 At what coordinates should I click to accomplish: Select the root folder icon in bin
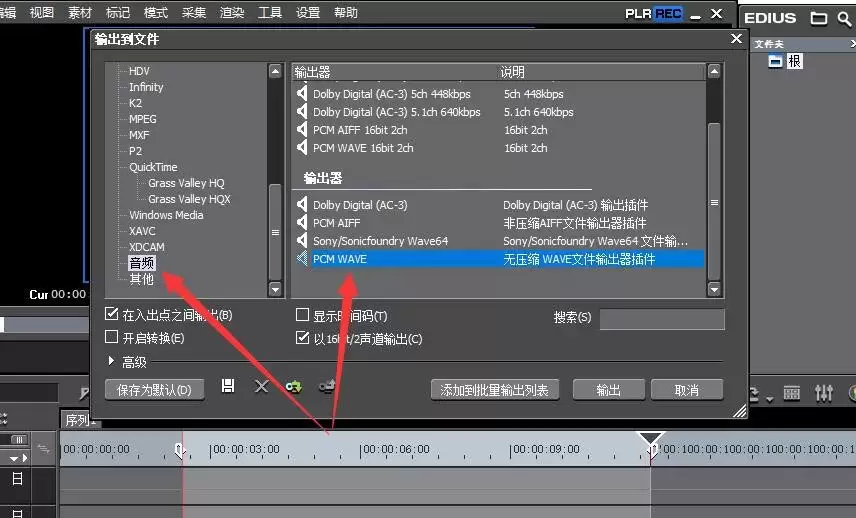click(x=775, y=61)
